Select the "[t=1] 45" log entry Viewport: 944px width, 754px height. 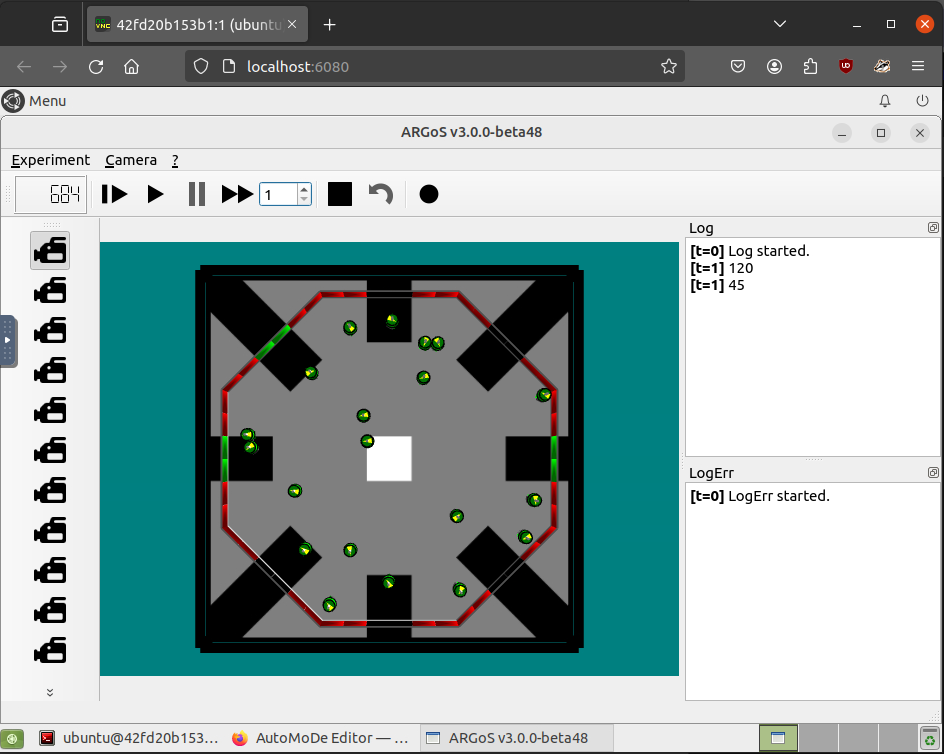point(717,285)
